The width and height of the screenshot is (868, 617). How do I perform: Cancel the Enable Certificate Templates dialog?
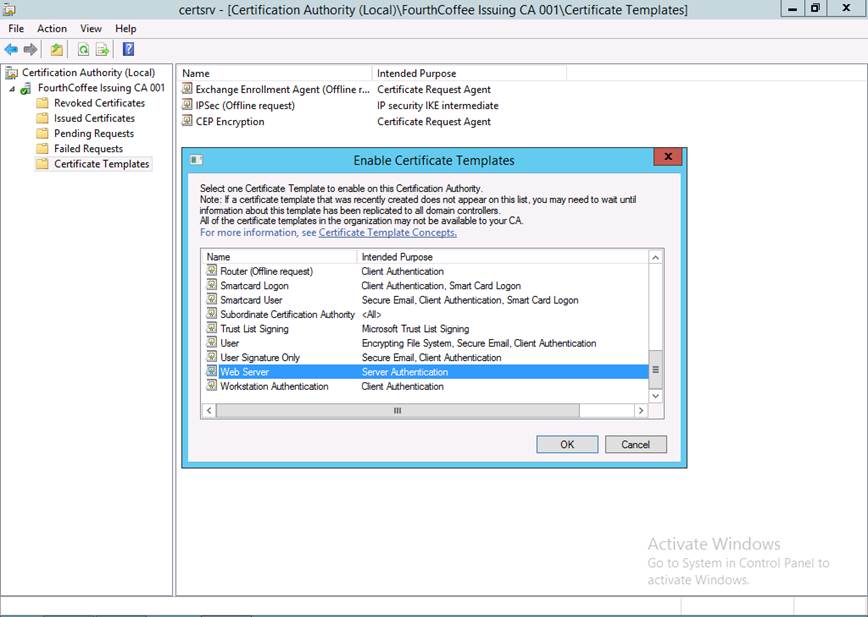635,444
